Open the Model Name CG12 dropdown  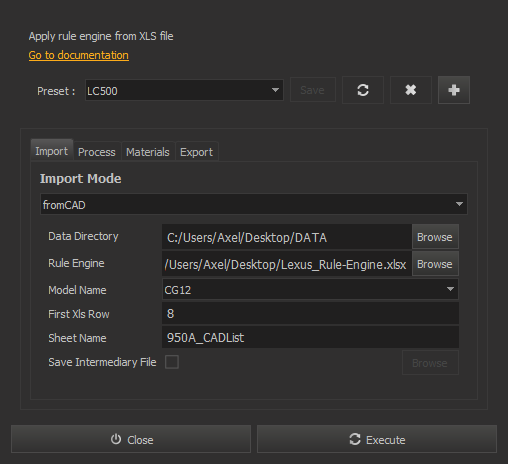[x=310, y=289]
